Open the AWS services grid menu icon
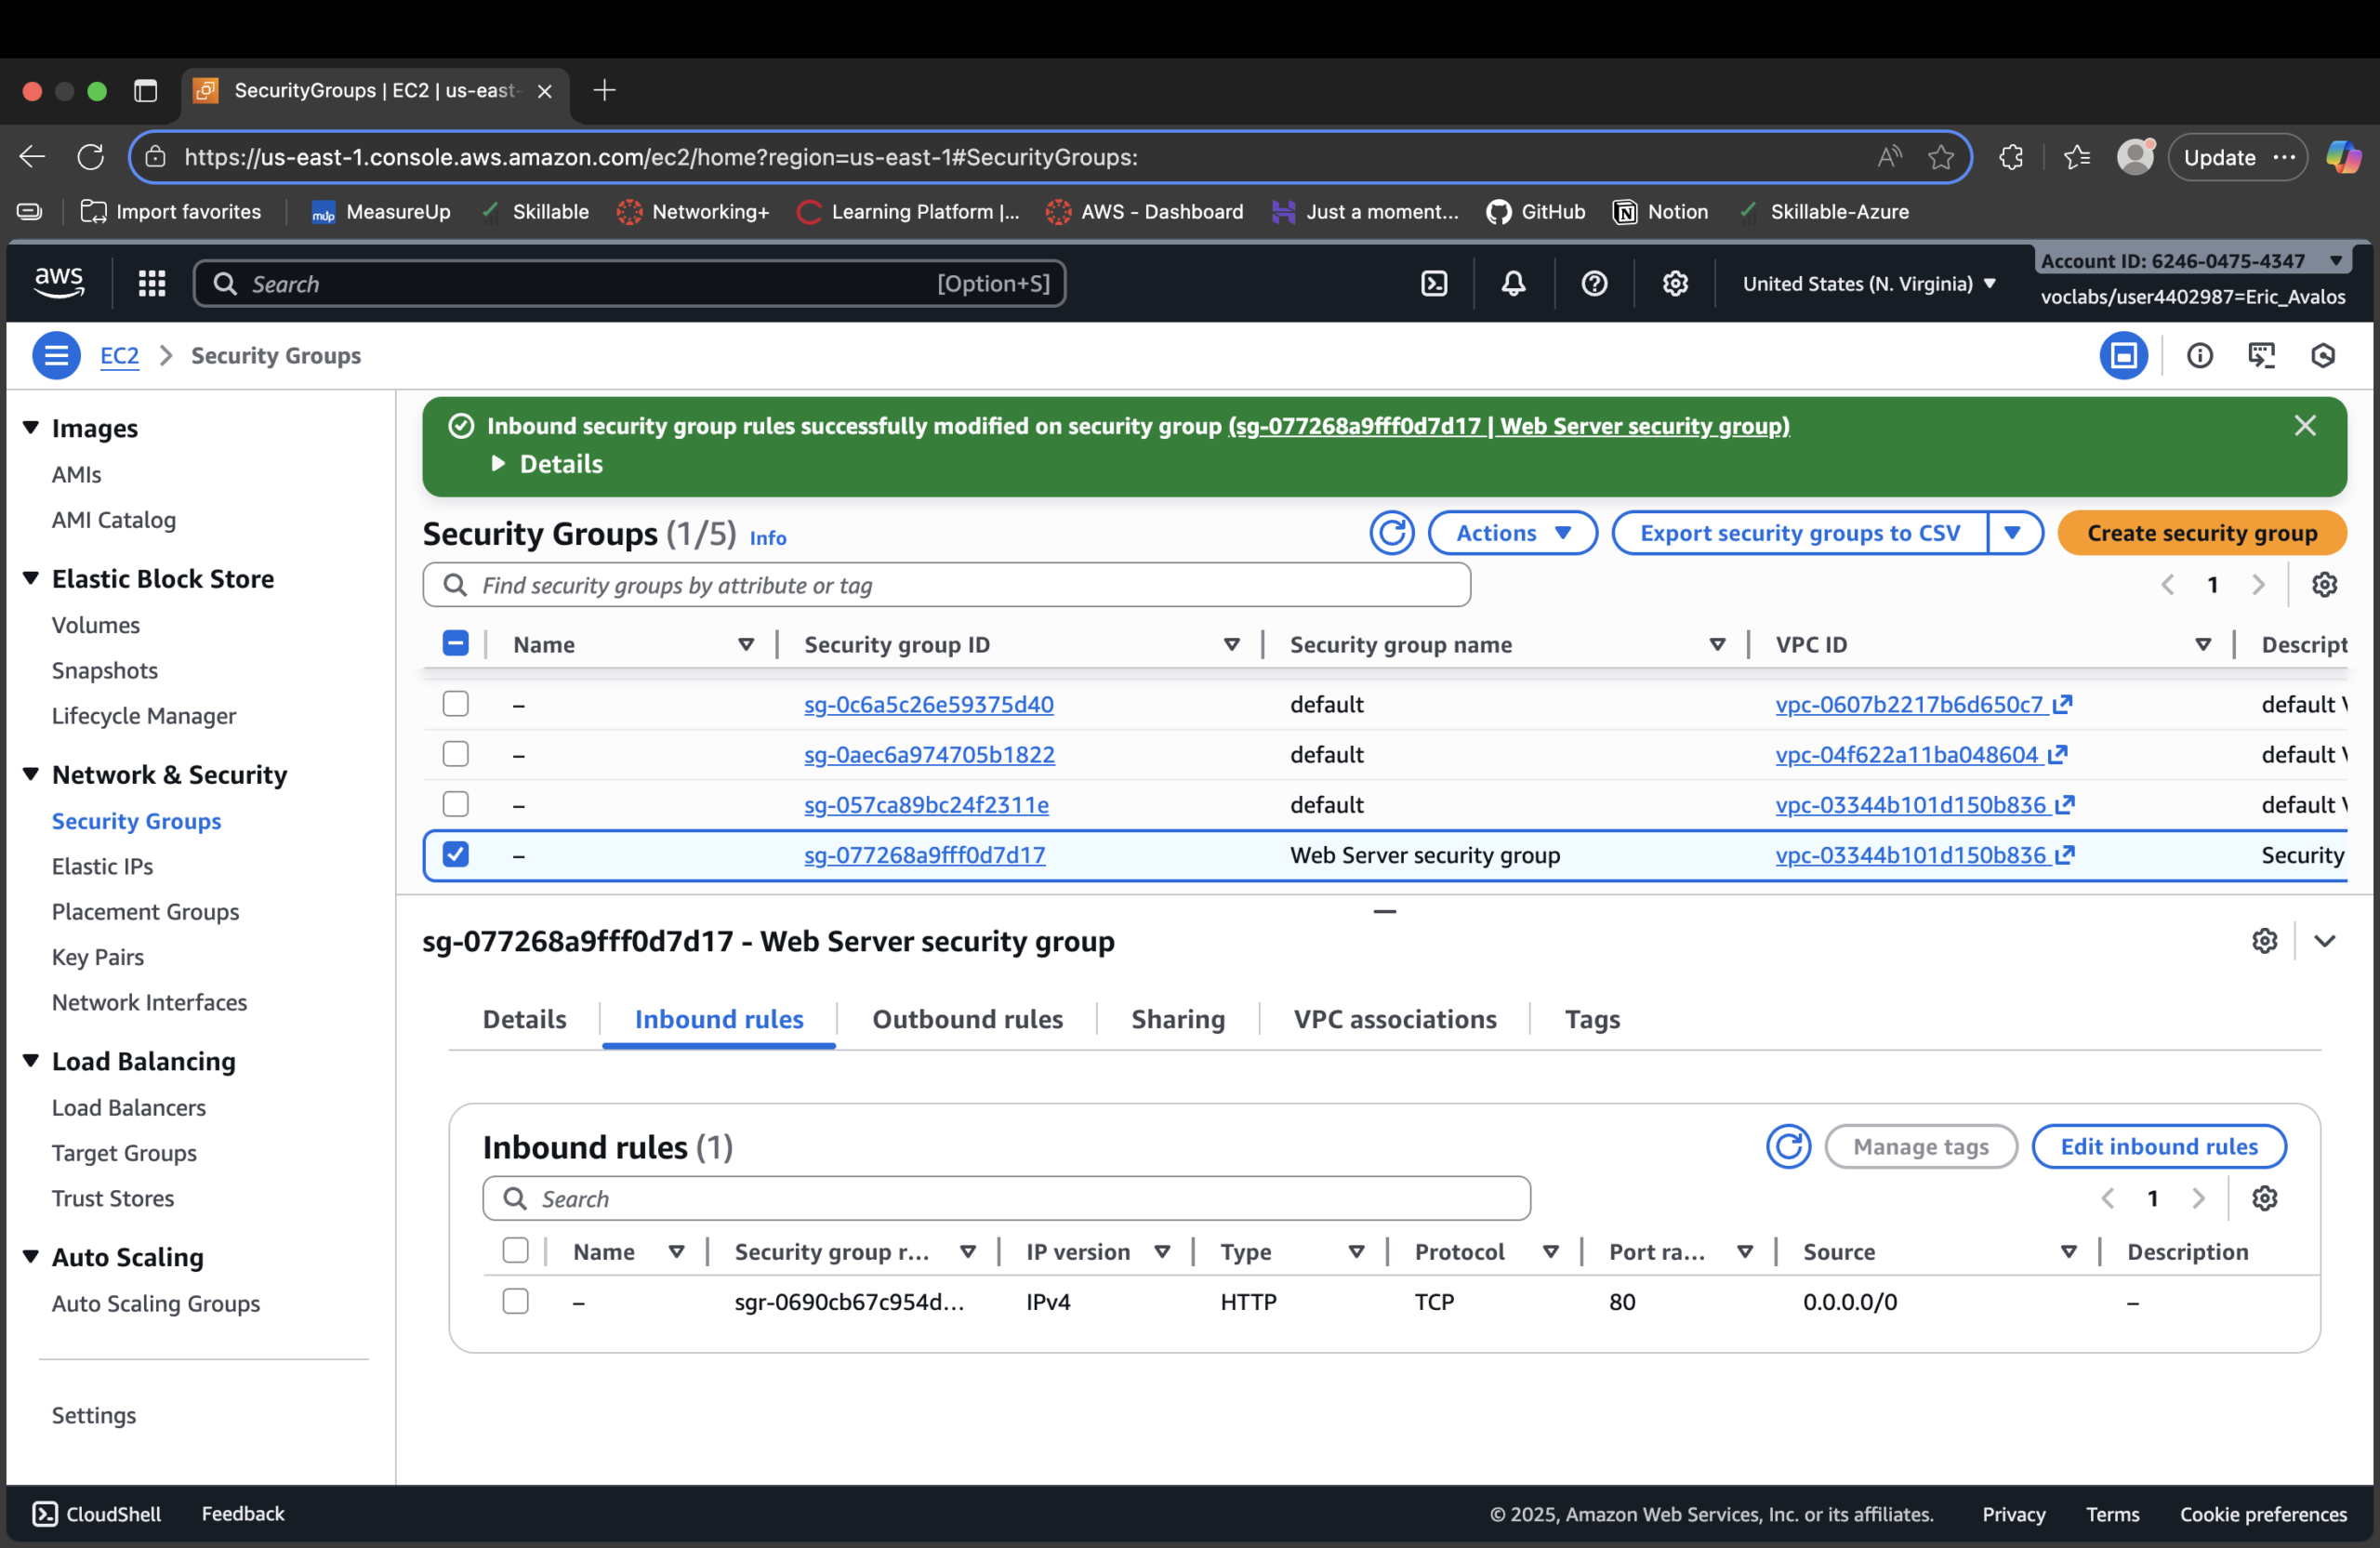The height and width of the screenshot is (1548, 2380). tap(152, 283)
